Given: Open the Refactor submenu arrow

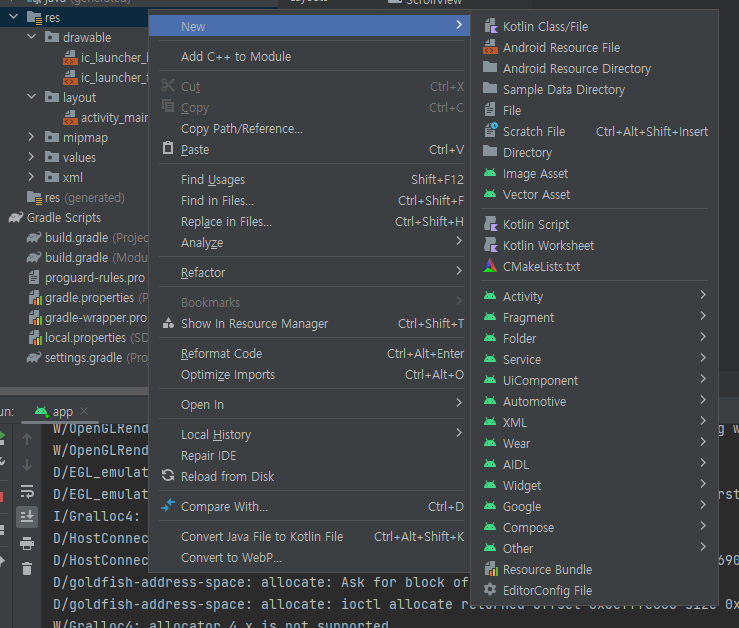Looking at the screenshot, I should pos(459,271).
